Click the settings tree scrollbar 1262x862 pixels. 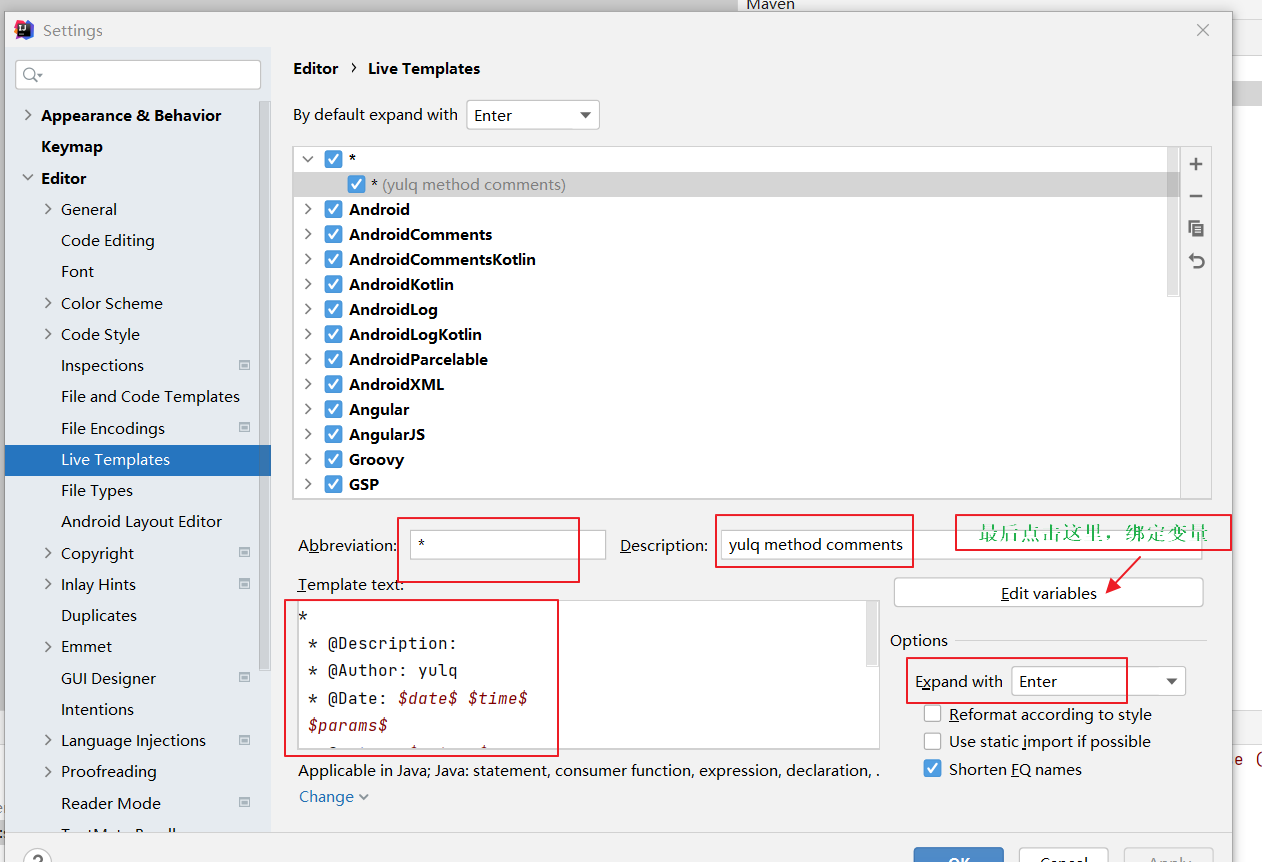(264, 385)
